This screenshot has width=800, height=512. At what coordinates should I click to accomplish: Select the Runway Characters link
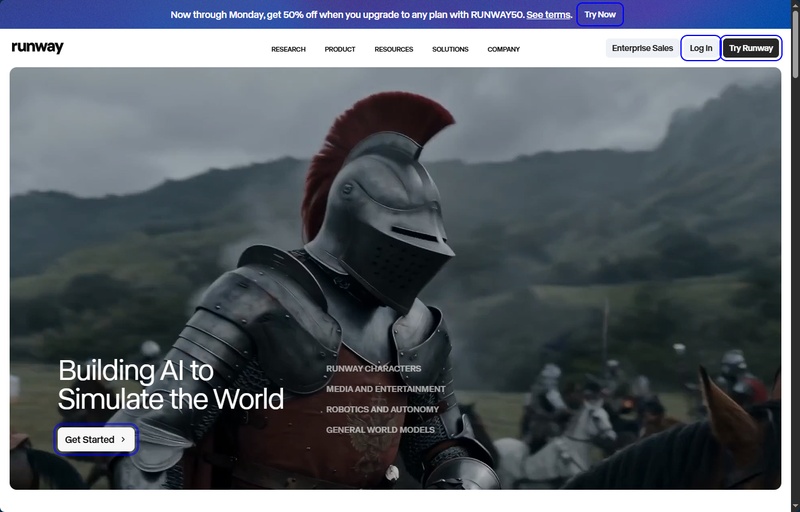[373, 369]
